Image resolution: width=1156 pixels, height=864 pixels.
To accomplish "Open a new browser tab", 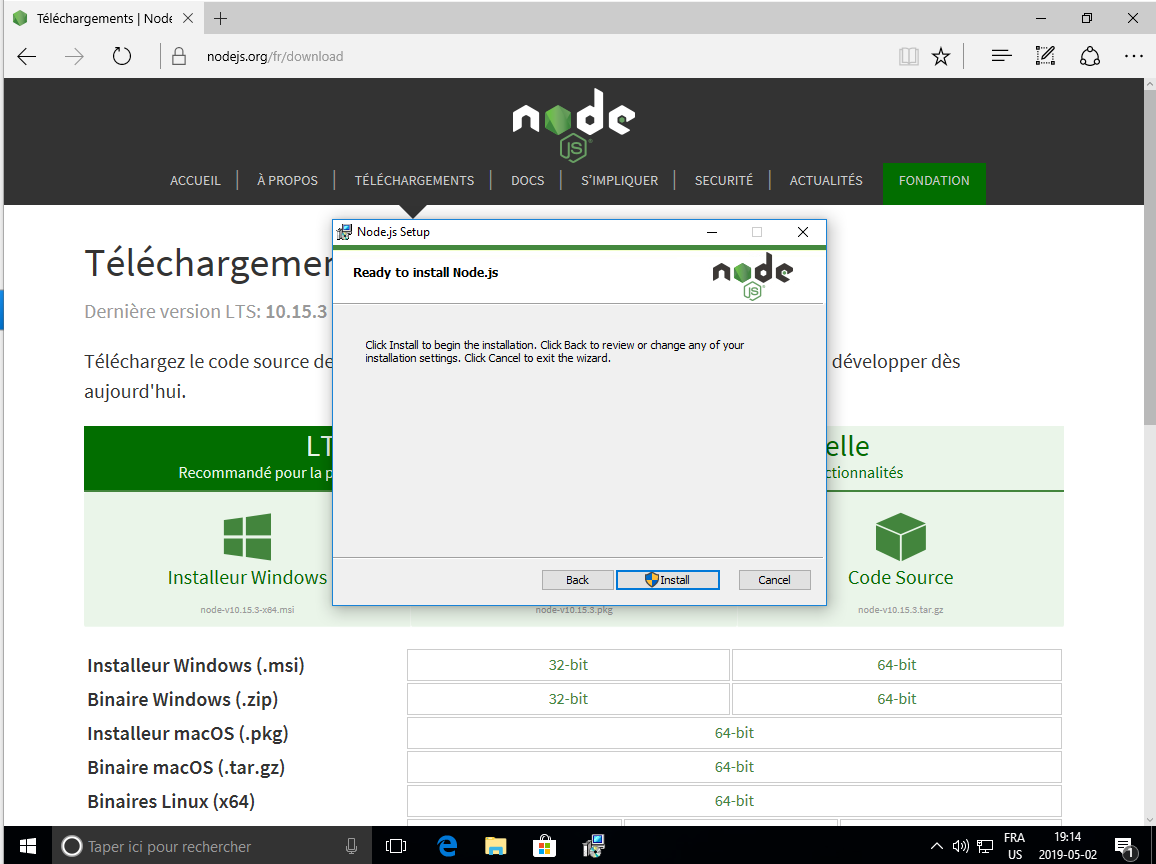I will click(221, 19).
